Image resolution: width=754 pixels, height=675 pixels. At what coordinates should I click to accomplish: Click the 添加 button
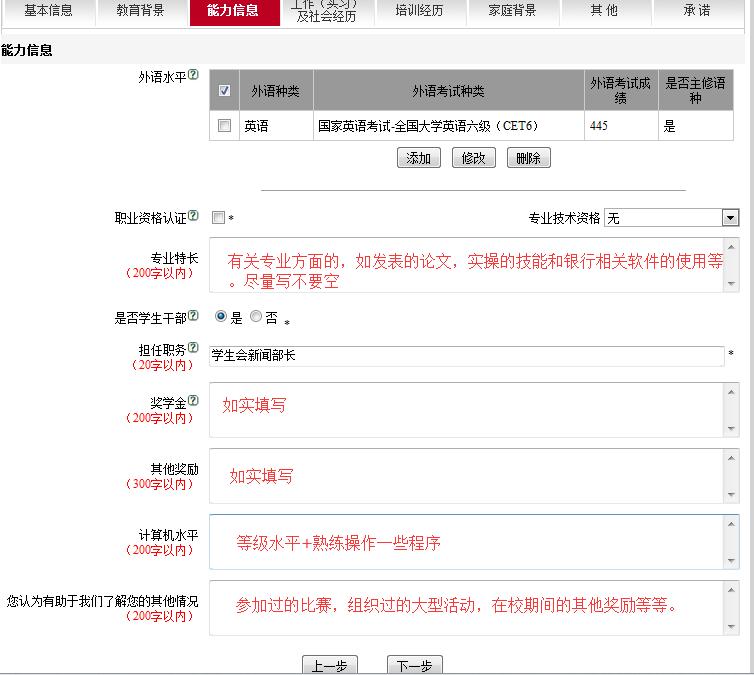pyautogui.click(x=419, y=158)
